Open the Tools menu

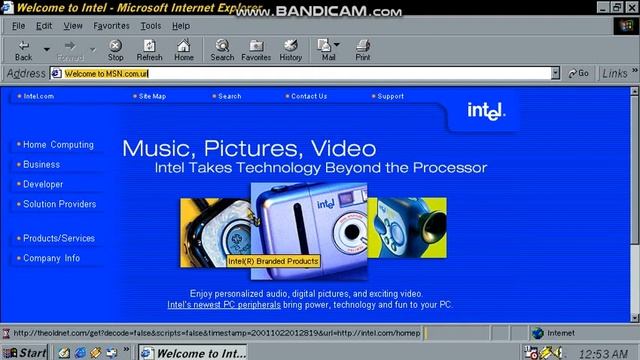pos(151,26)
